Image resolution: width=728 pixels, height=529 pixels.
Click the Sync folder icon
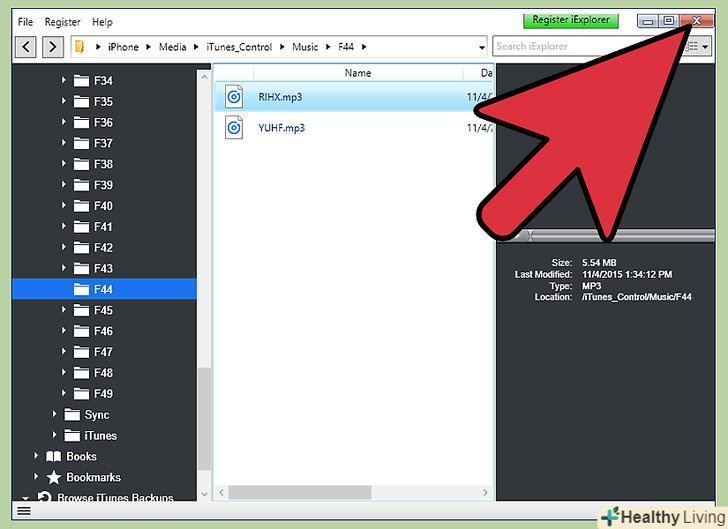click(72, 415)
